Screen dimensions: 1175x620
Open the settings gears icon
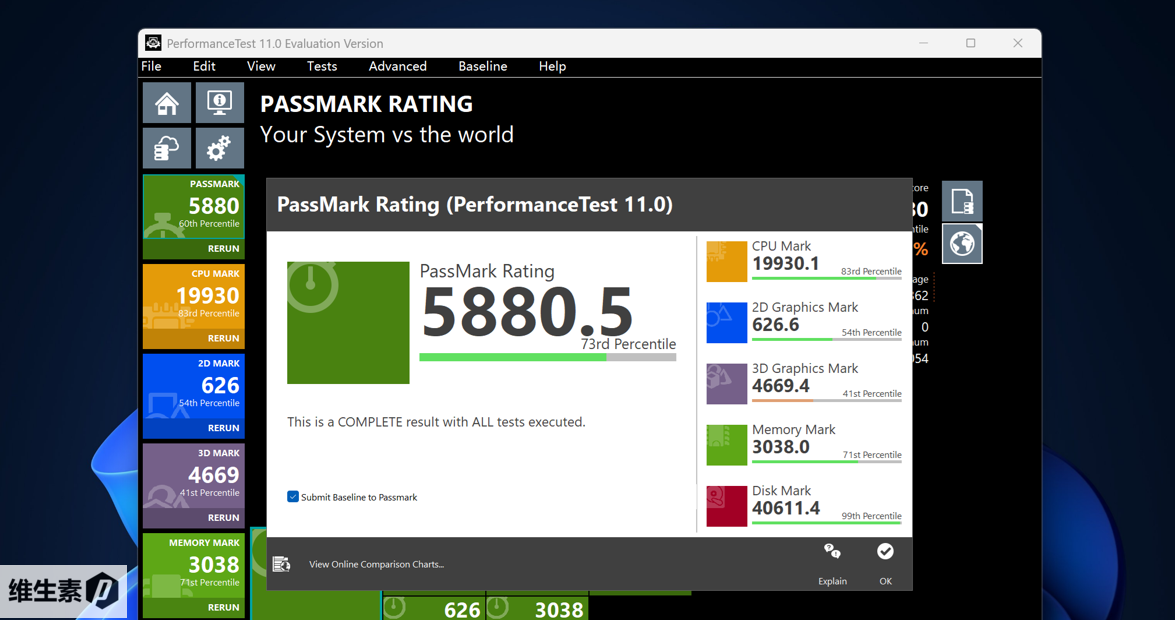pyautogui.click(x=219, y=149)
